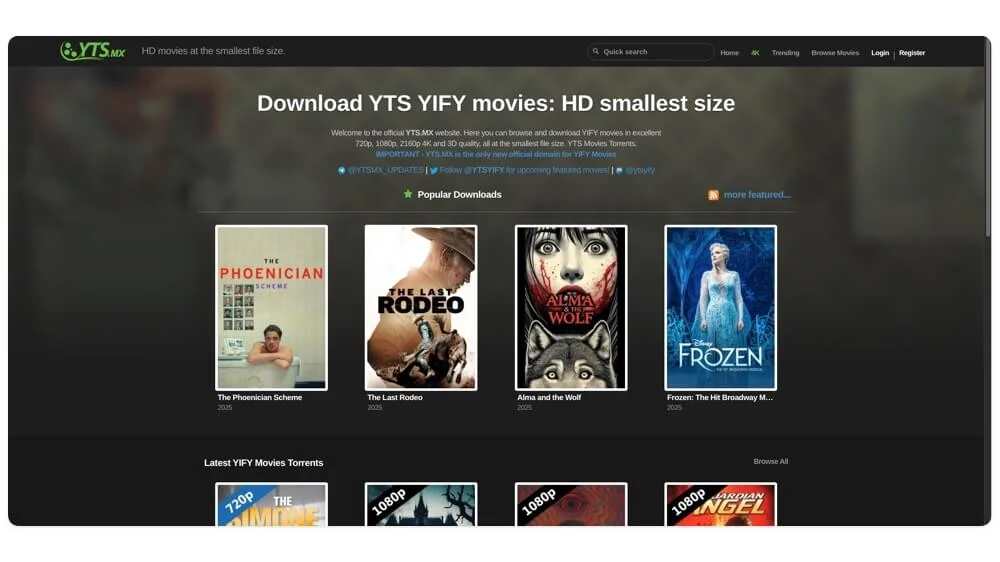1000x562 pixels.
Task: Open the @ytsyify link
Action: [x=640, y=170]
